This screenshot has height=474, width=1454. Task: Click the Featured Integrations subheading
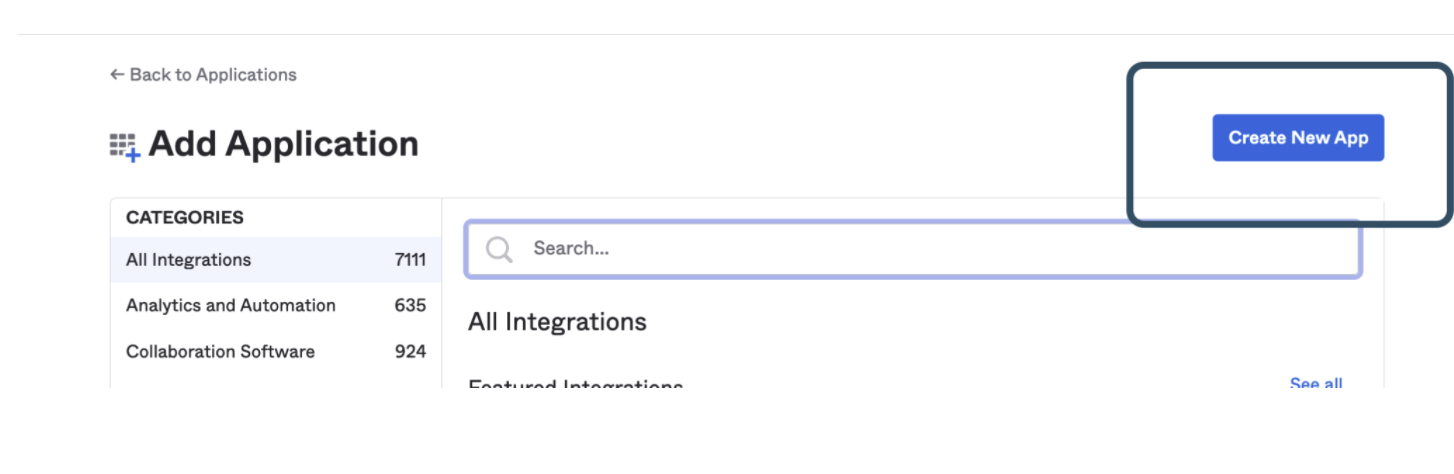(575, 385)
